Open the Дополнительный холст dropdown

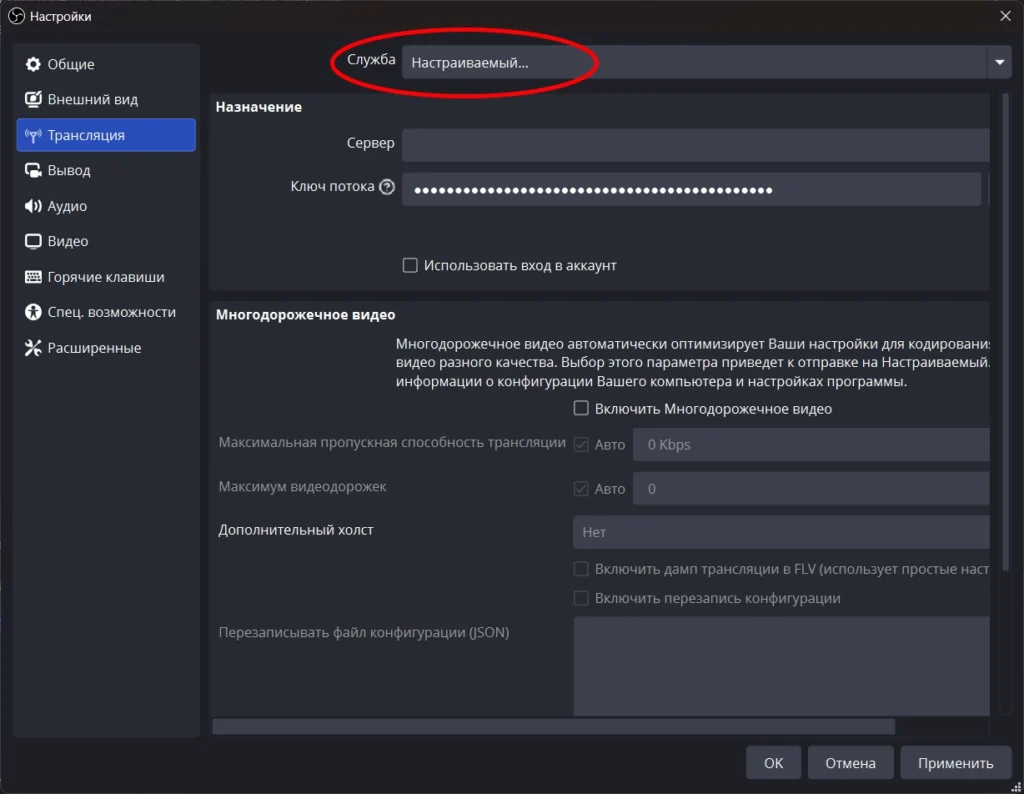[x=780, y=531]
